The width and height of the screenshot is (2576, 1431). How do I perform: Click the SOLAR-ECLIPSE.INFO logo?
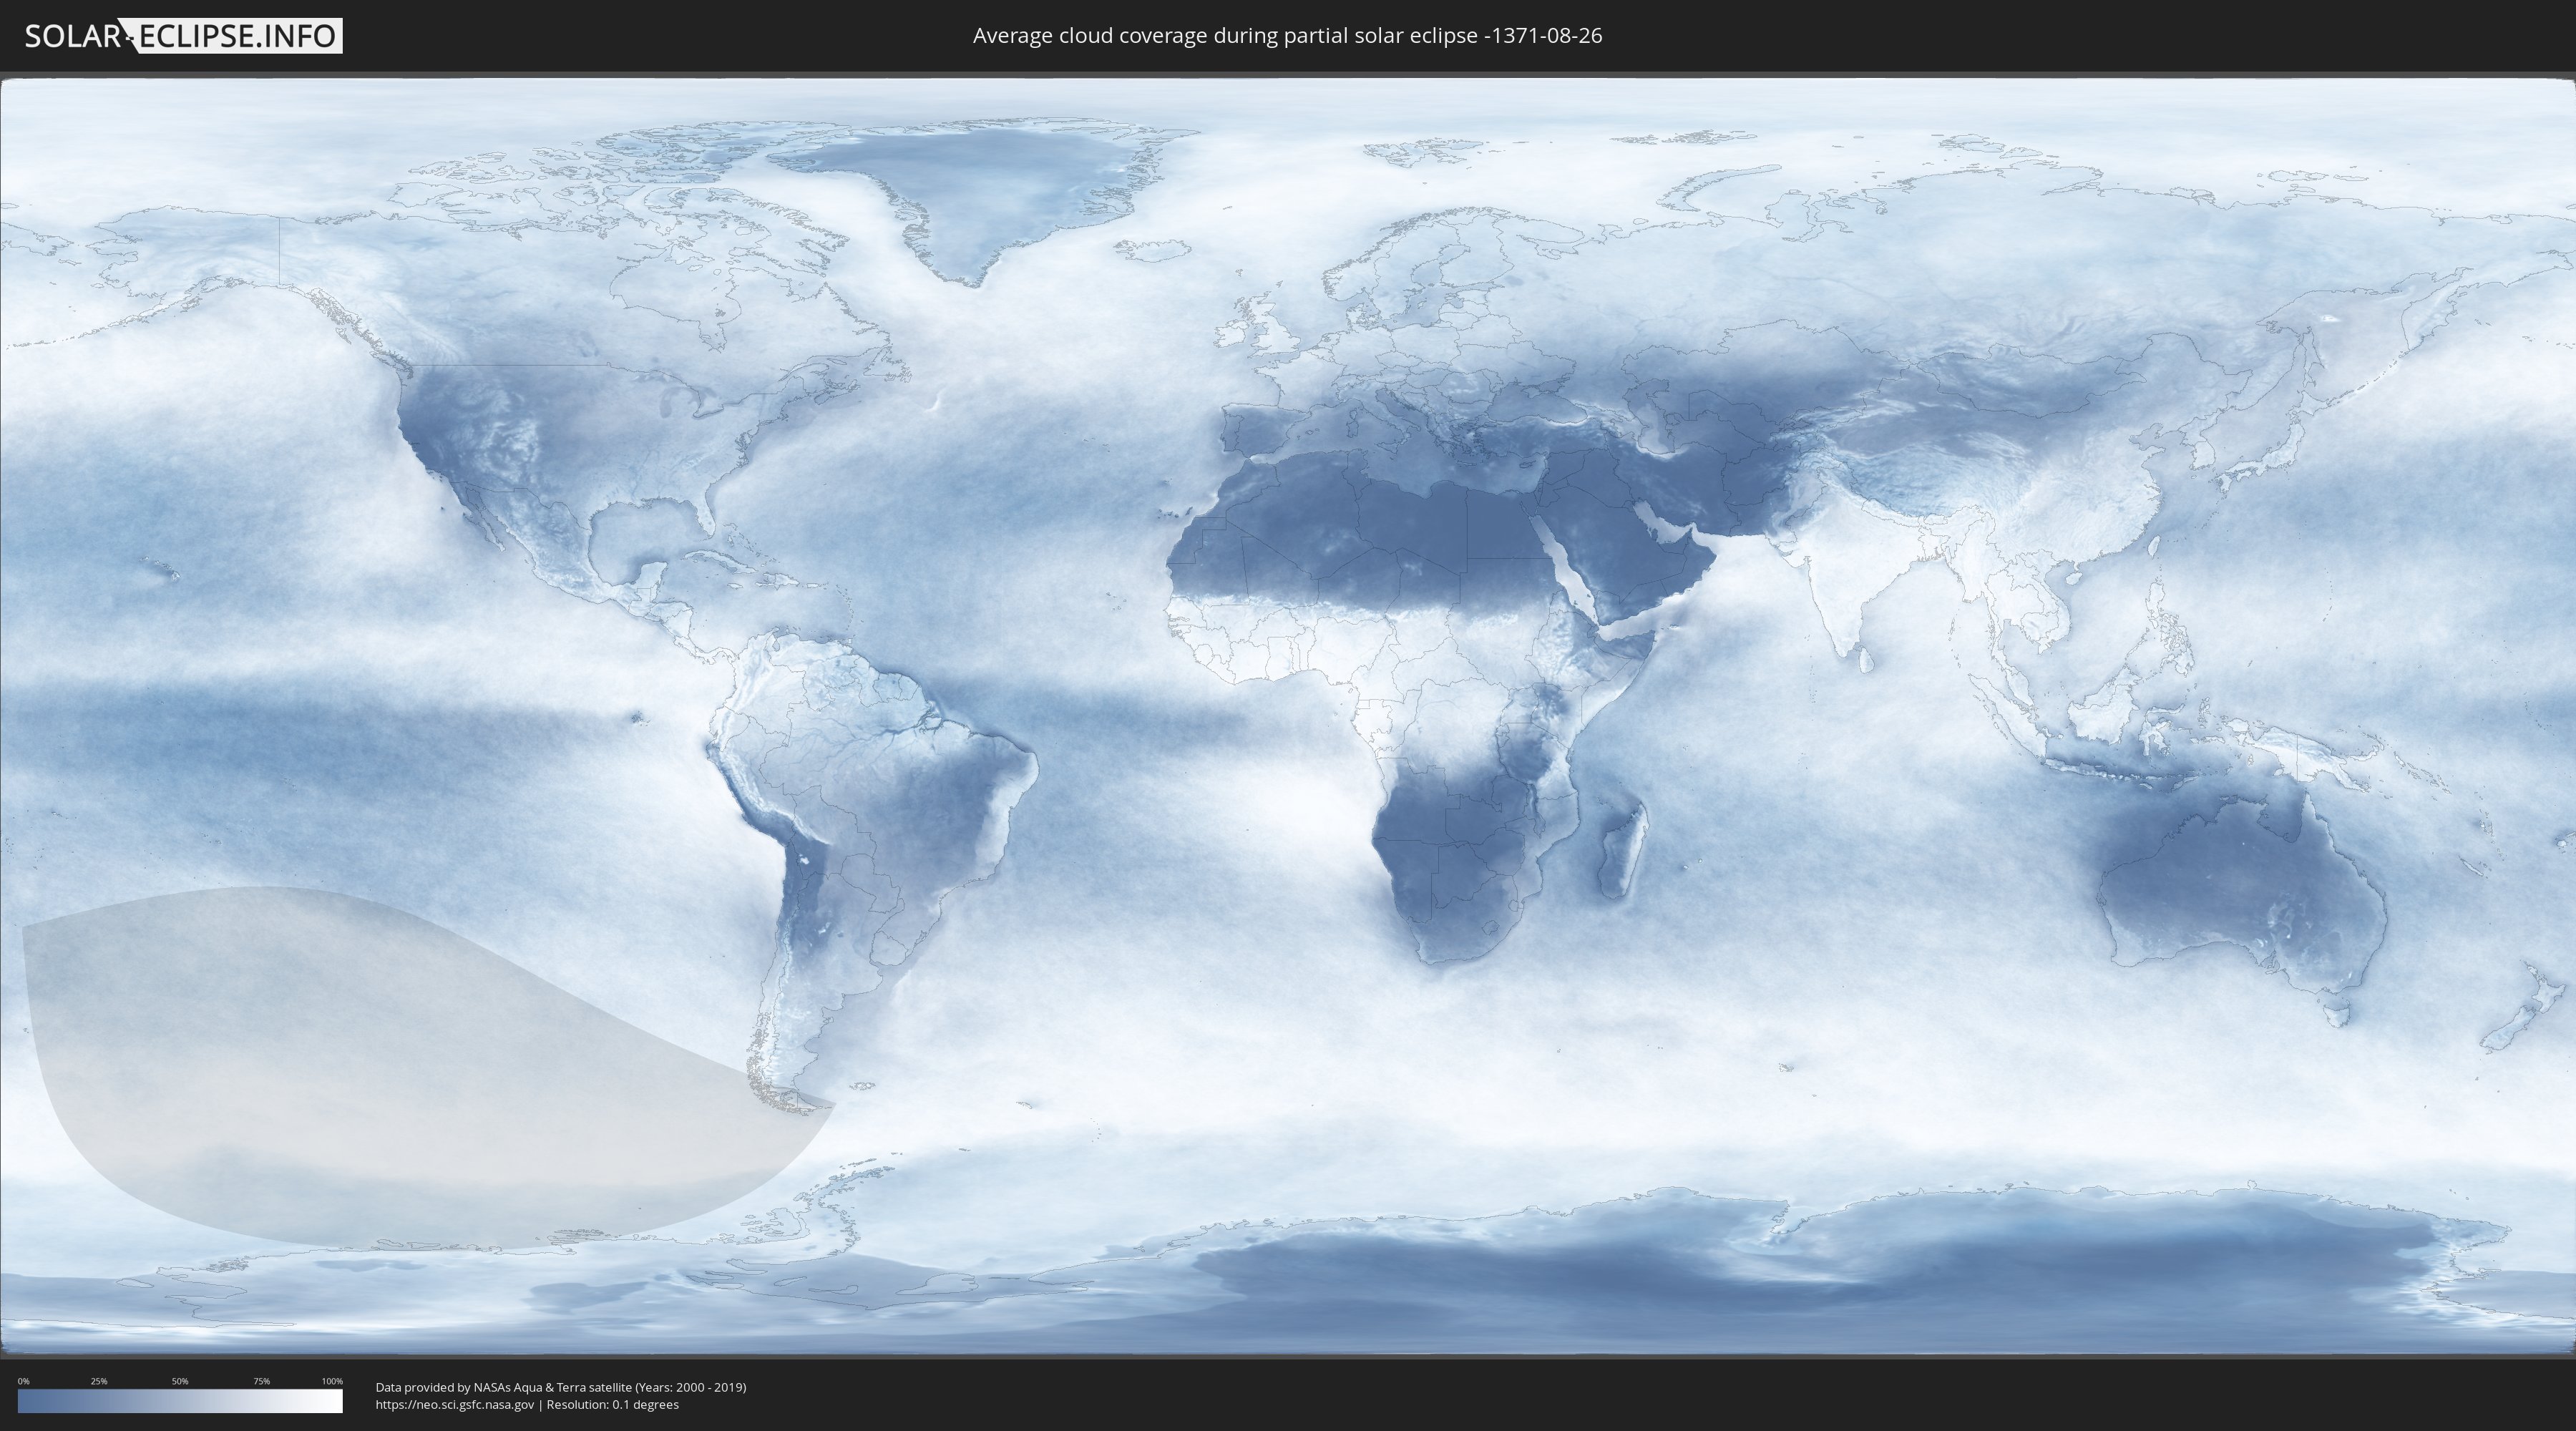pos(183,36)
